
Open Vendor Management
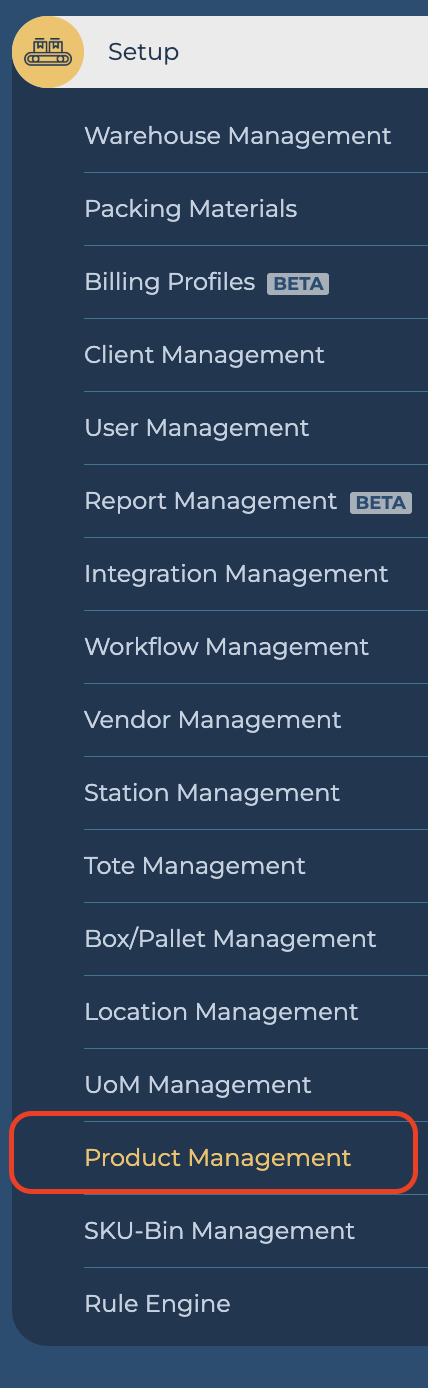tap(213, 720)
